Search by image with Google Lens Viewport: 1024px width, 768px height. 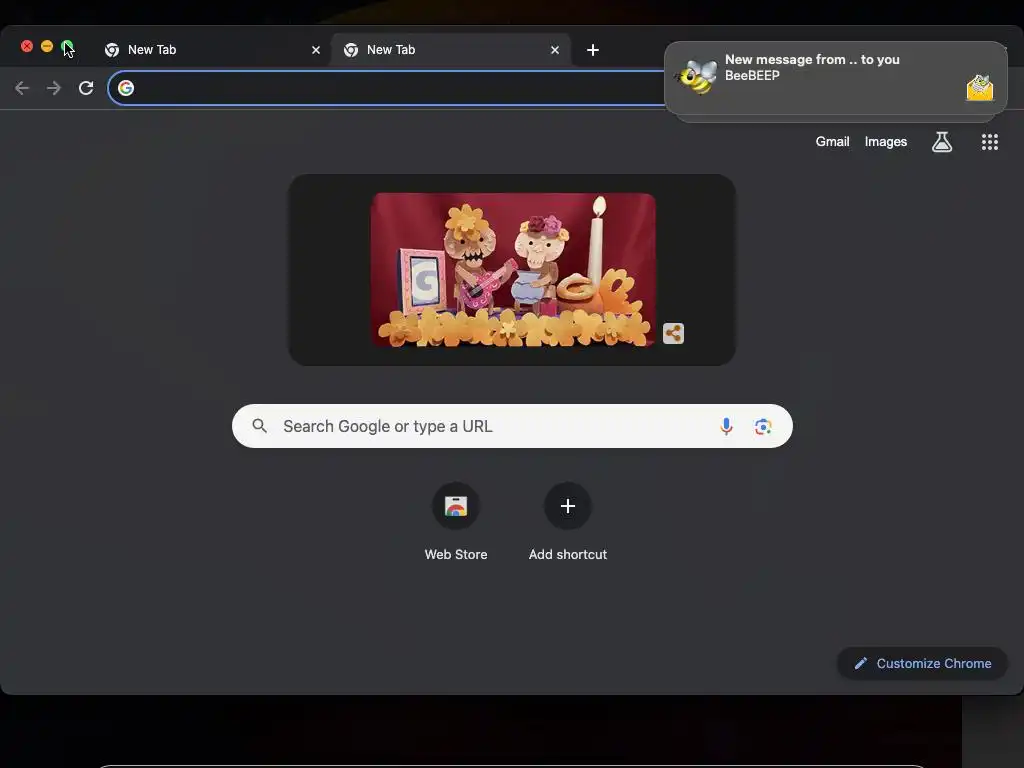762,426
